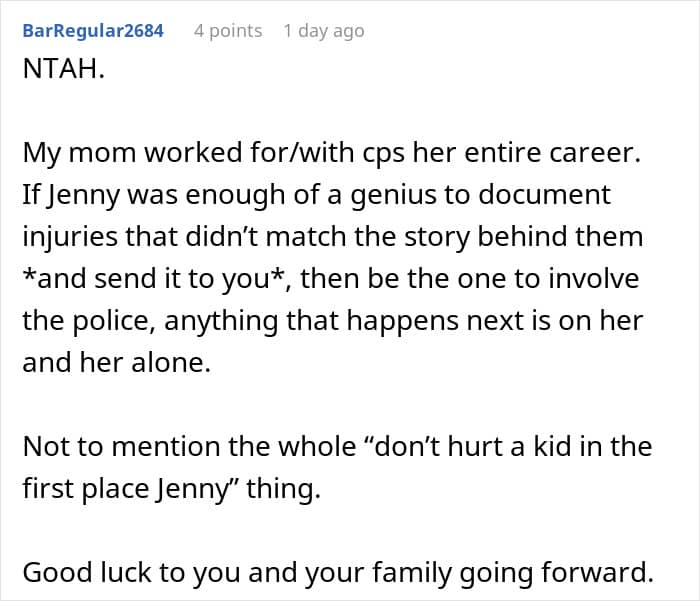
Task: Click the '4 points' score label
Action: click(228, 31)
